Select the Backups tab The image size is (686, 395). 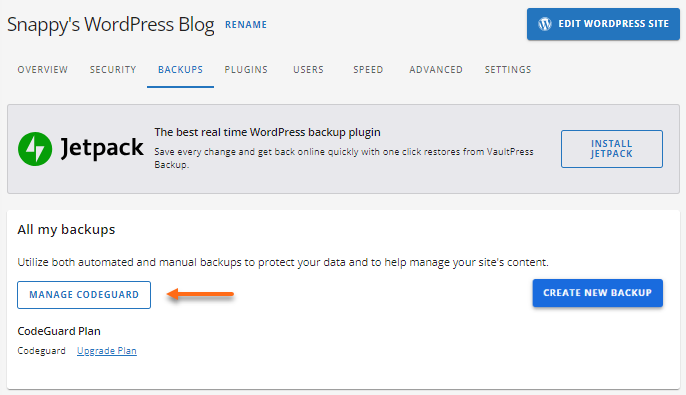click(180, 70)
